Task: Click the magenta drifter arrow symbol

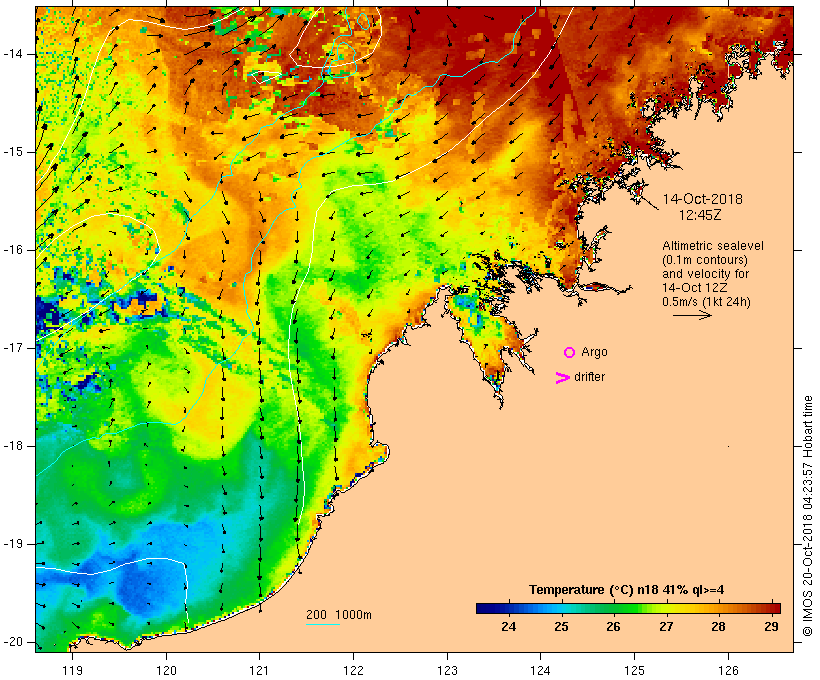Action: point(562,378)
